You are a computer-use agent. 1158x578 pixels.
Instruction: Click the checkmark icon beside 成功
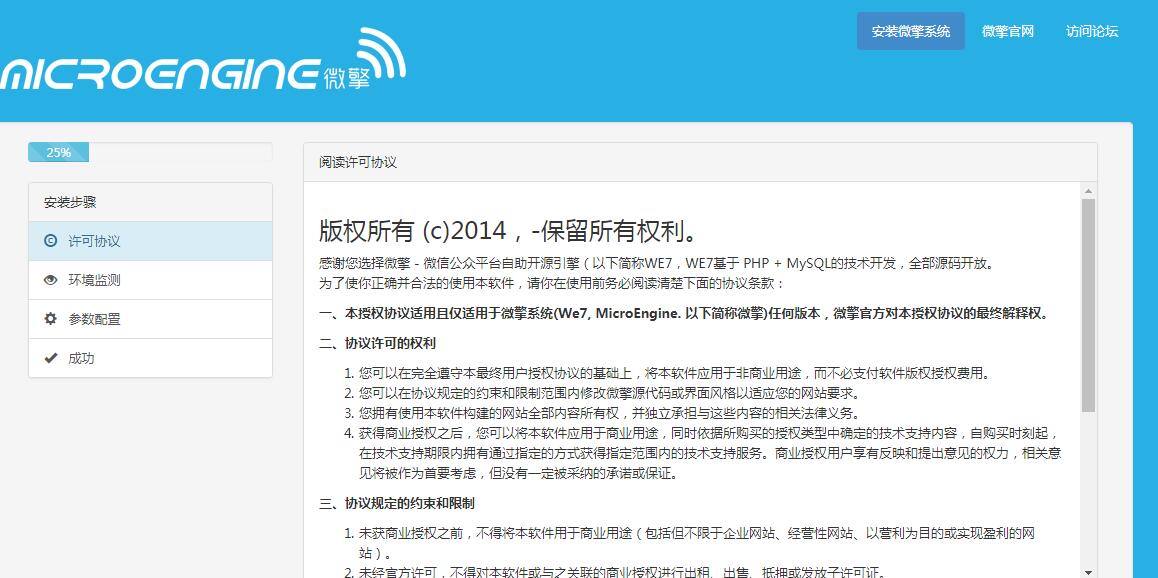[50, 357]
